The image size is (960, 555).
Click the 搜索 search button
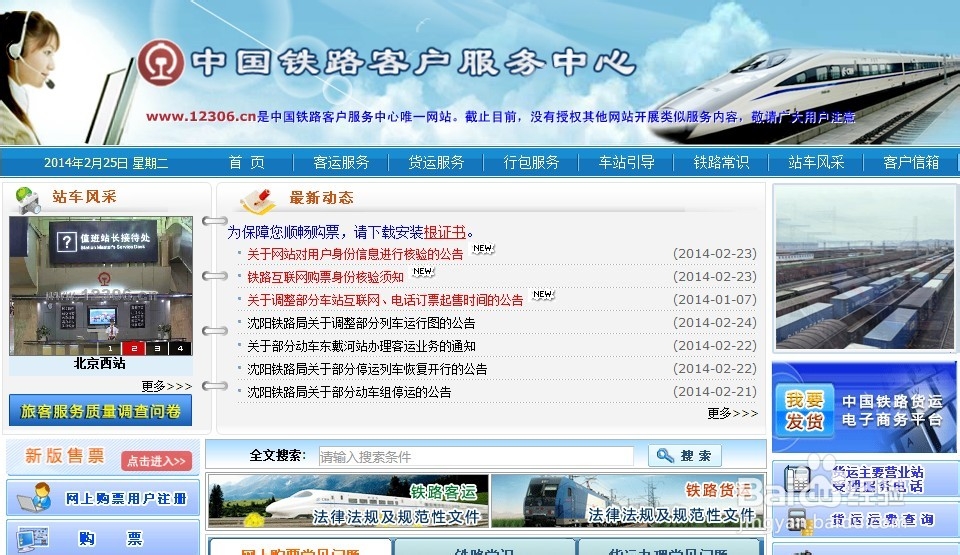coord(684,455)
